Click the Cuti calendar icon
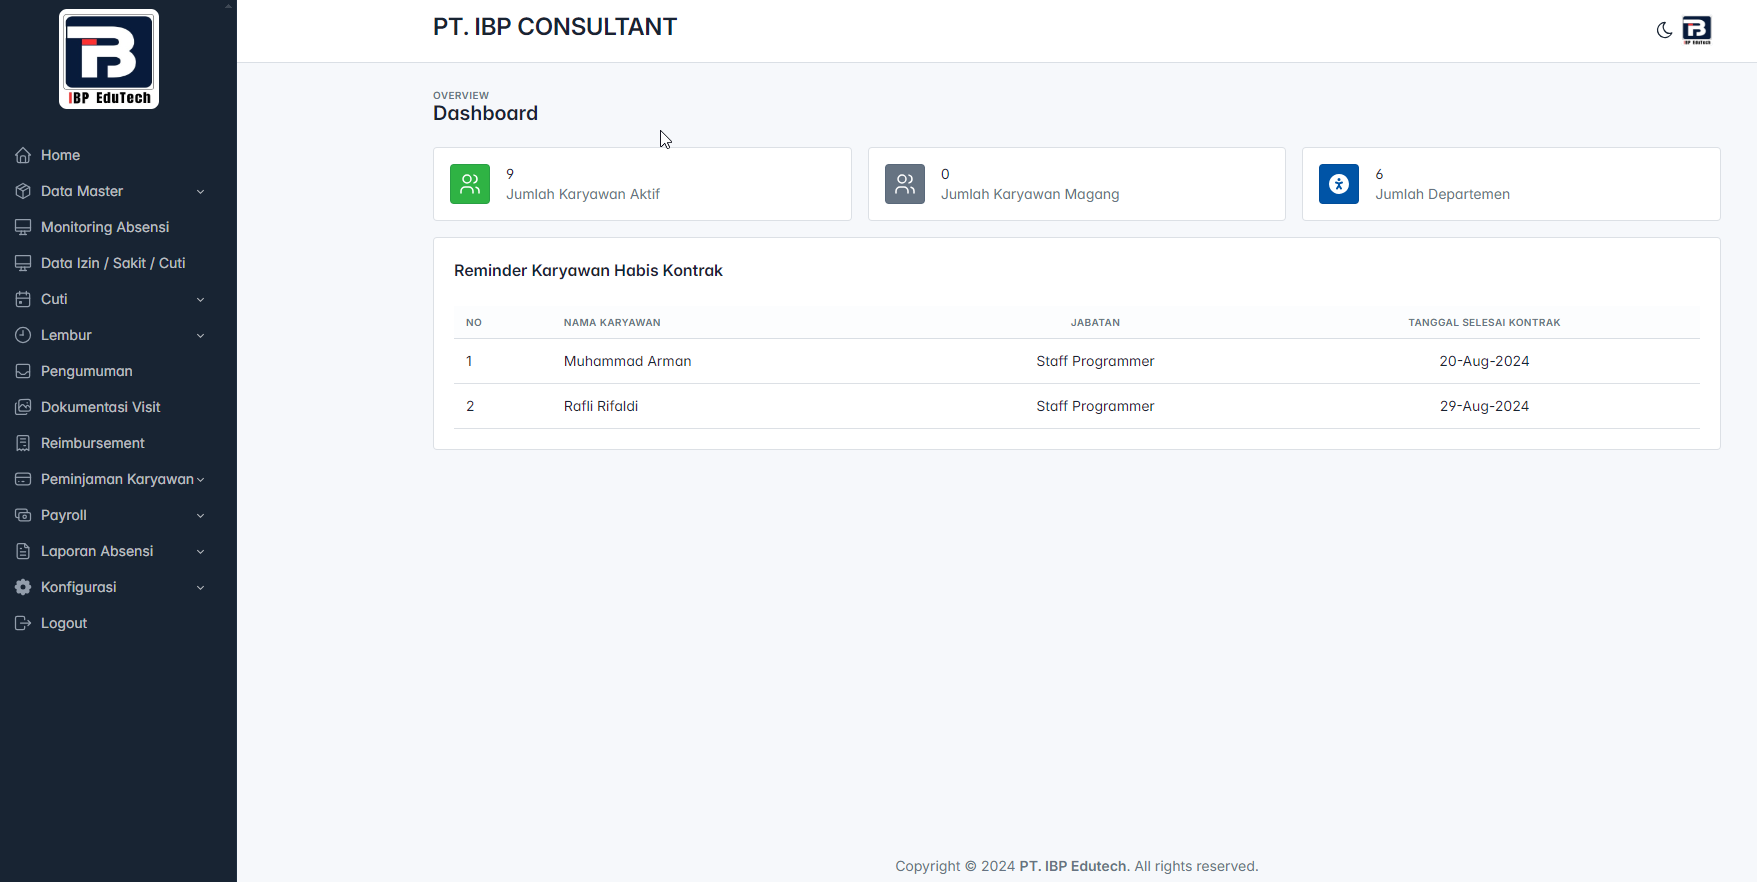Image resolution: width=1757 pixels, height=882 pixels. pyautogui.click(x=23, y=299)
